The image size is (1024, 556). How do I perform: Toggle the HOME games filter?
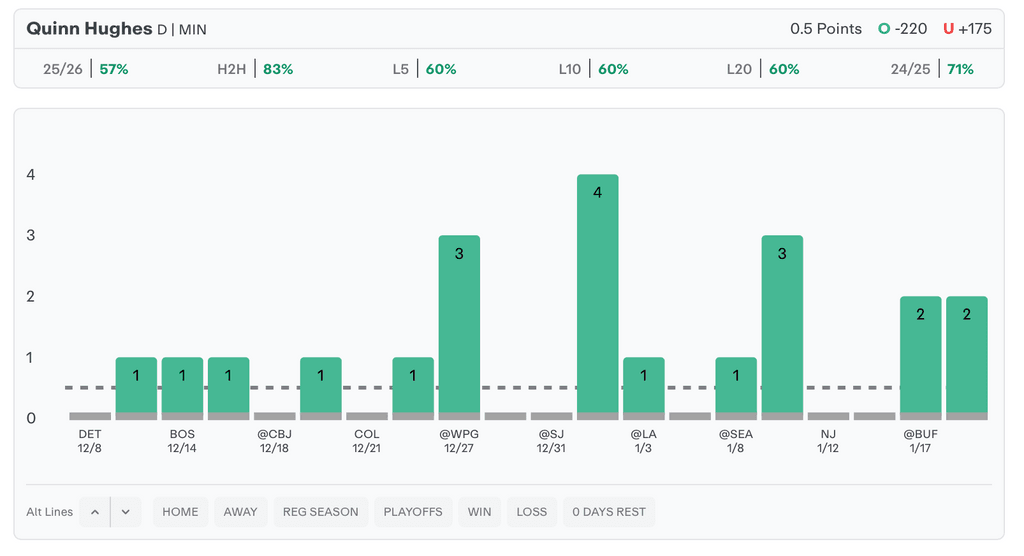click(x=180, y=512)
